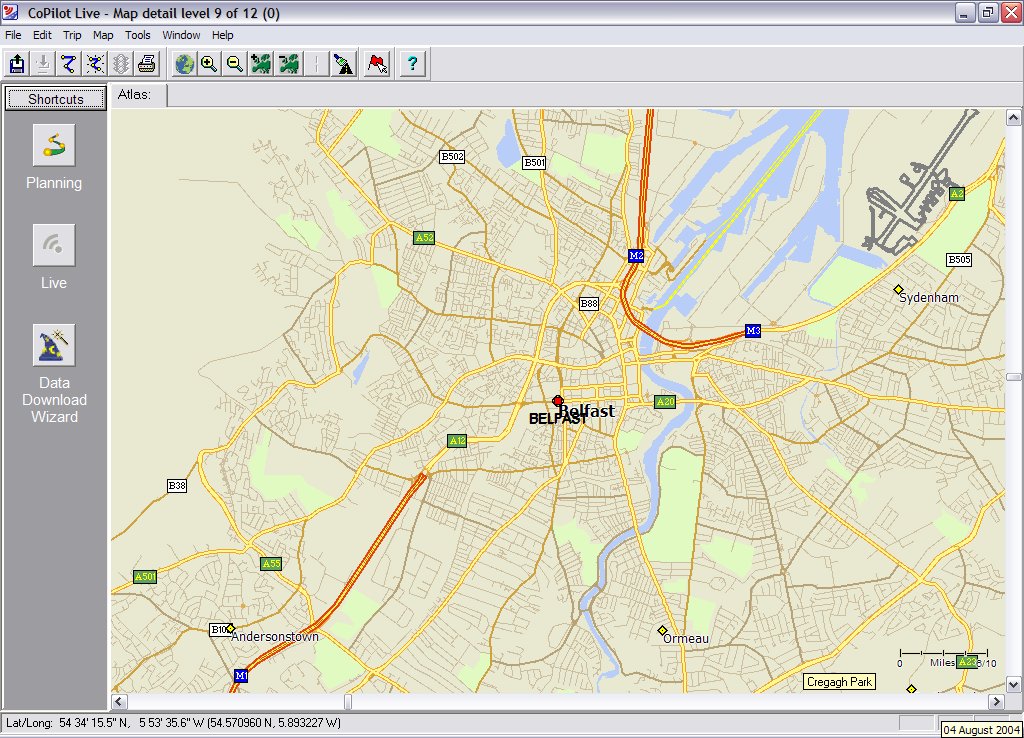1024x738 pixels.
Task: Click the A12 road shield
Action: (x=458, y=441)
